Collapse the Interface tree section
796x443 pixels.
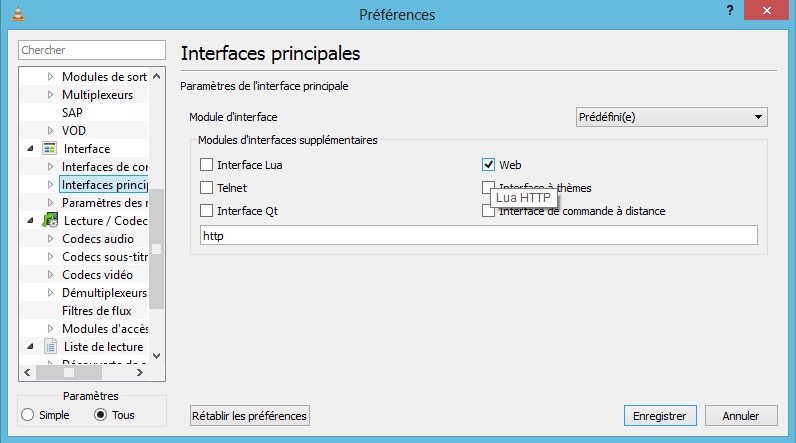coord(30,149)
